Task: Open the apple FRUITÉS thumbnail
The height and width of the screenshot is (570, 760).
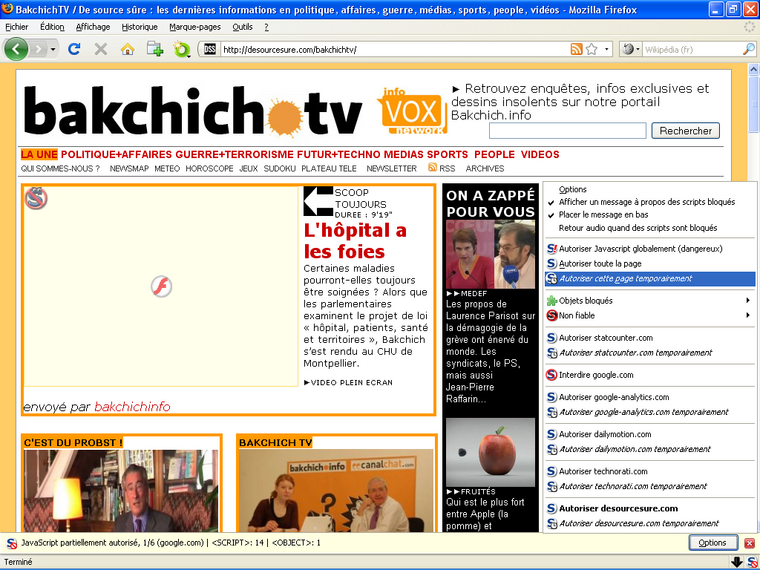Action: coord(490,453)
